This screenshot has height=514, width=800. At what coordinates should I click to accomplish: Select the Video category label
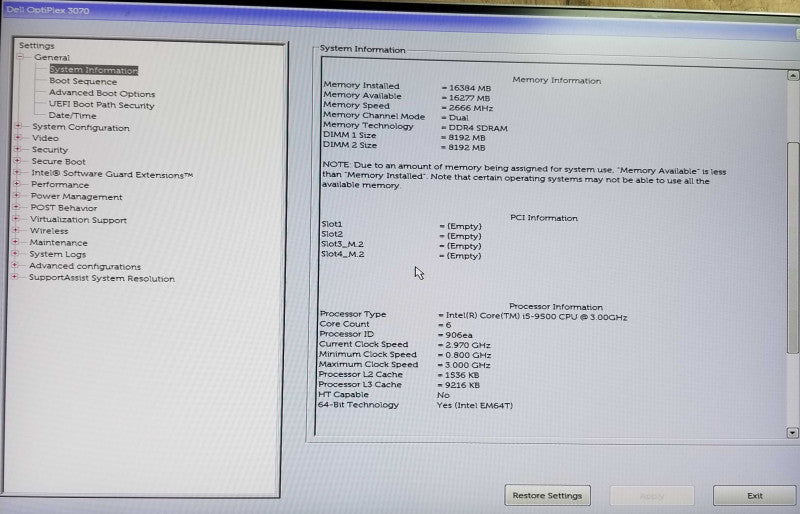coord(45,138)
